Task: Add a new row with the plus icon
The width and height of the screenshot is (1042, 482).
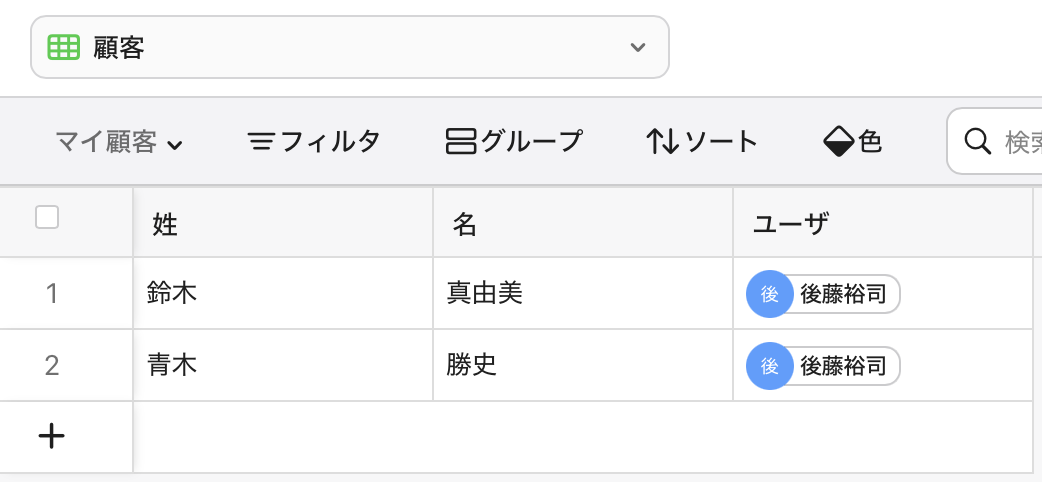Action: [51, 437]
